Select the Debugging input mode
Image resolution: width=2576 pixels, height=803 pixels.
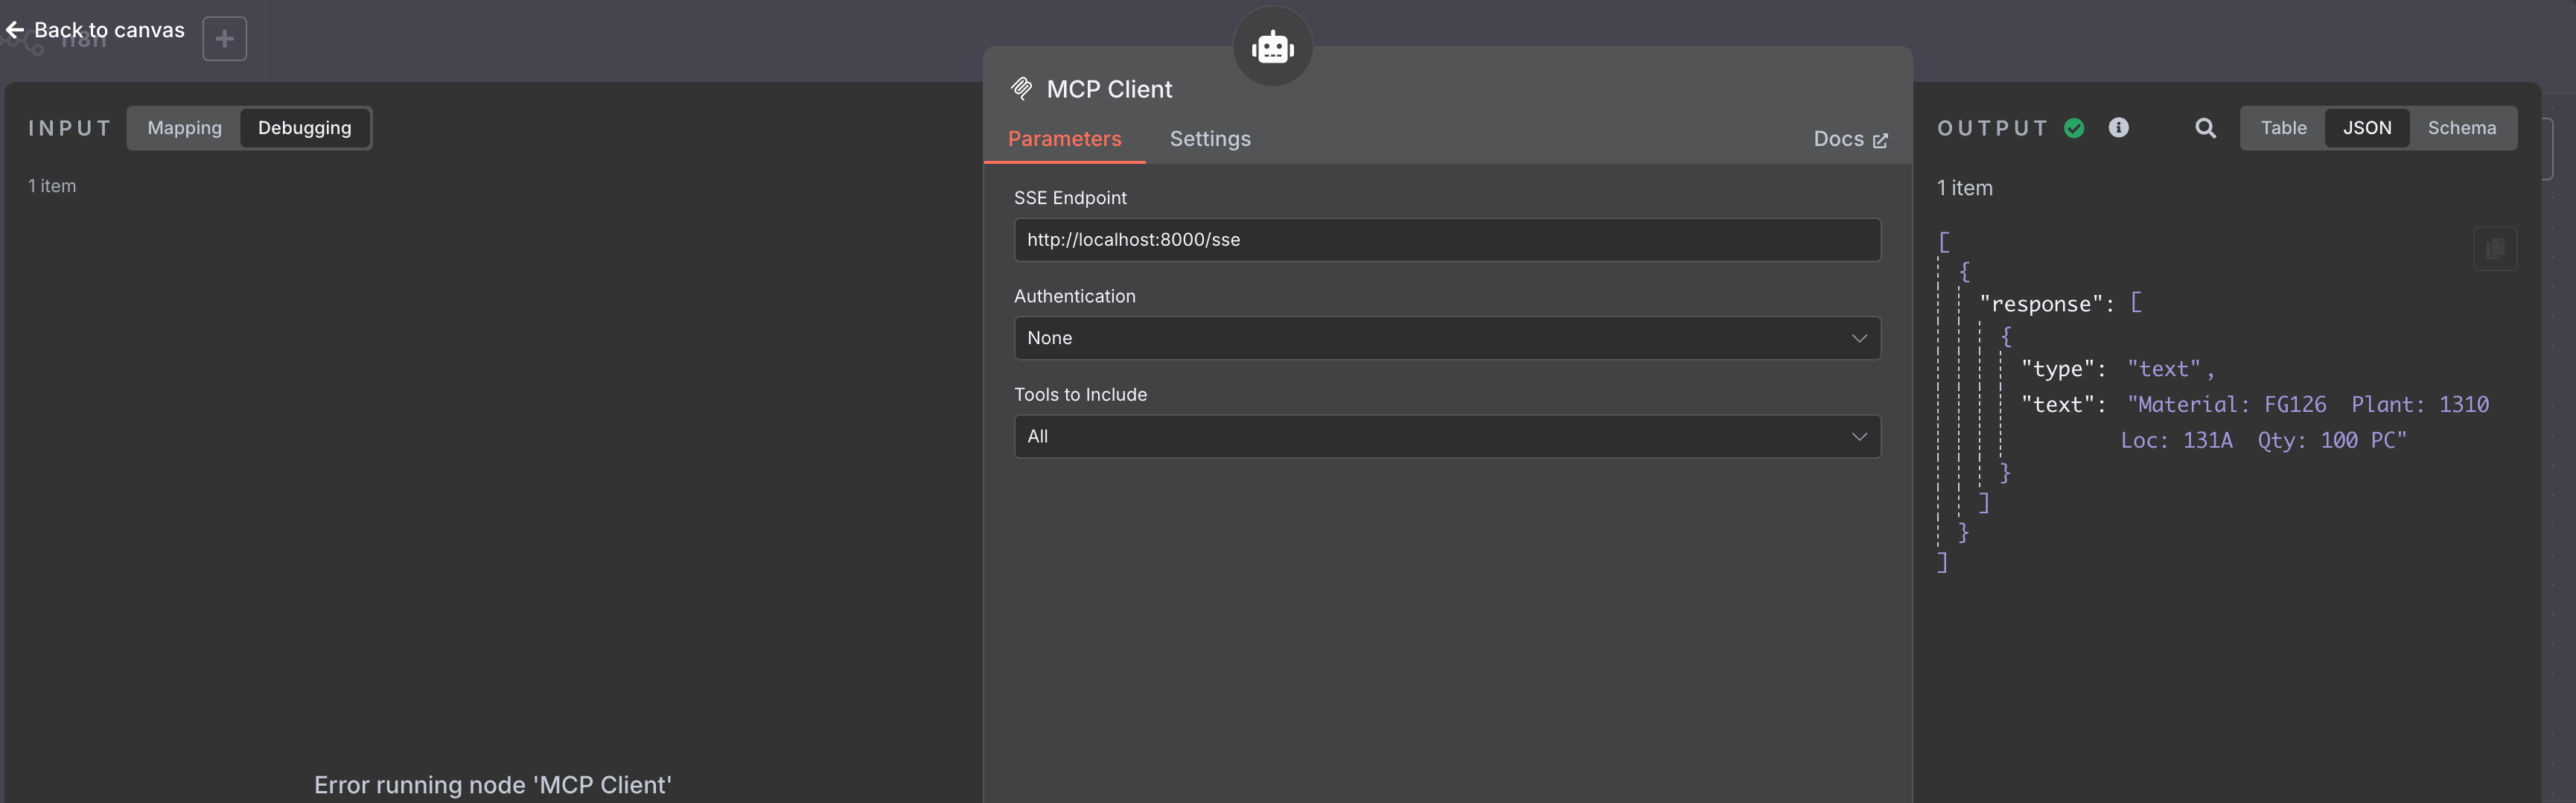tap(304, 128)
